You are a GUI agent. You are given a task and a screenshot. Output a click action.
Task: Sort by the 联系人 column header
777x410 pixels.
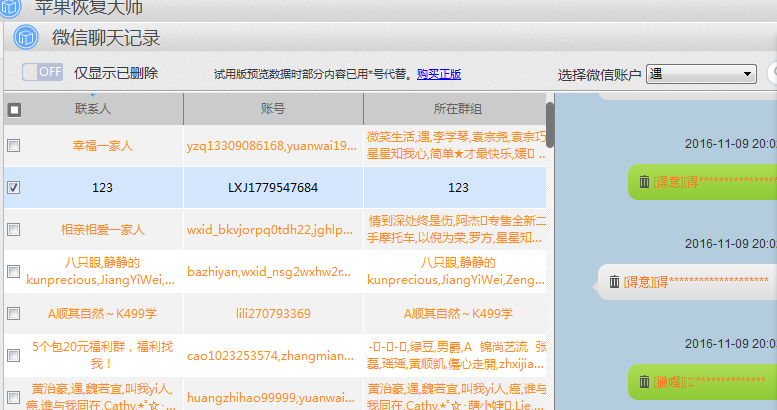(93, 109)
